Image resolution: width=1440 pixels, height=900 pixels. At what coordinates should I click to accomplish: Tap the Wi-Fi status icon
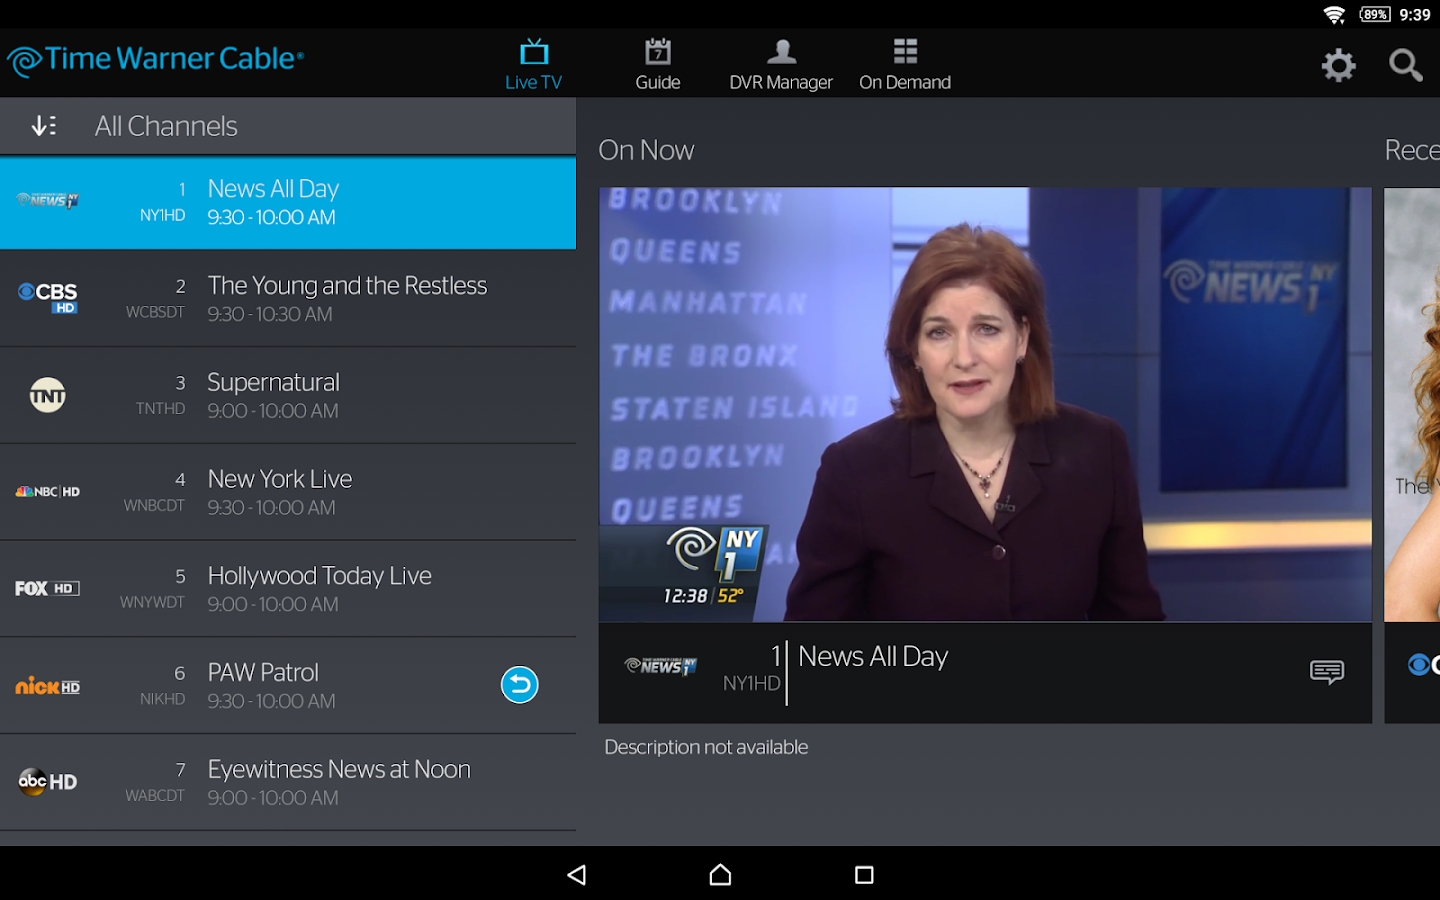pos(1334,14)
